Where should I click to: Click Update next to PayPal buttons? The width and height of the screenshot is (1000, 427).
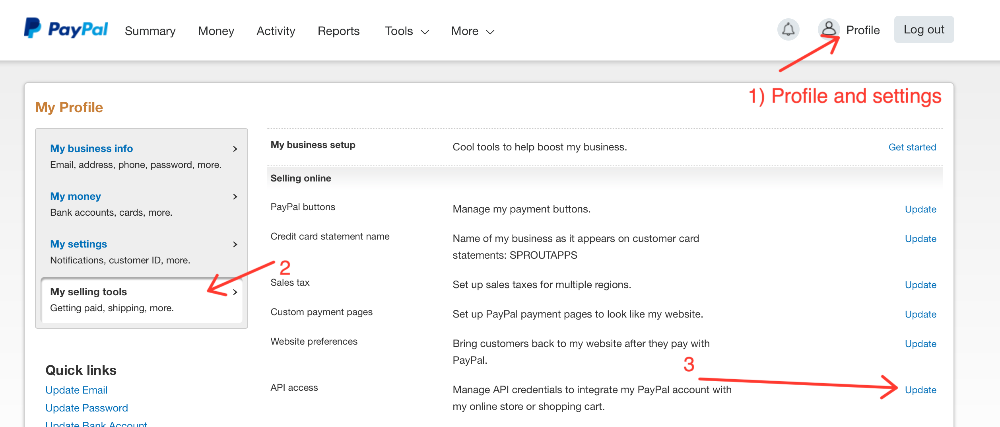[920, 210]
